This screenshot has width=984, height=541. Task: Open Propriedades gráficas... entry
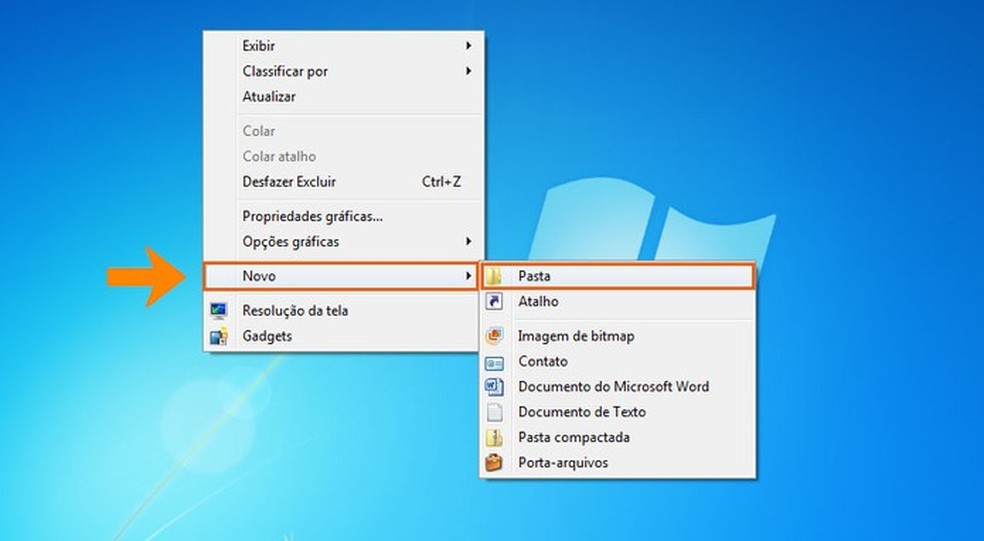tap(343, 217)
